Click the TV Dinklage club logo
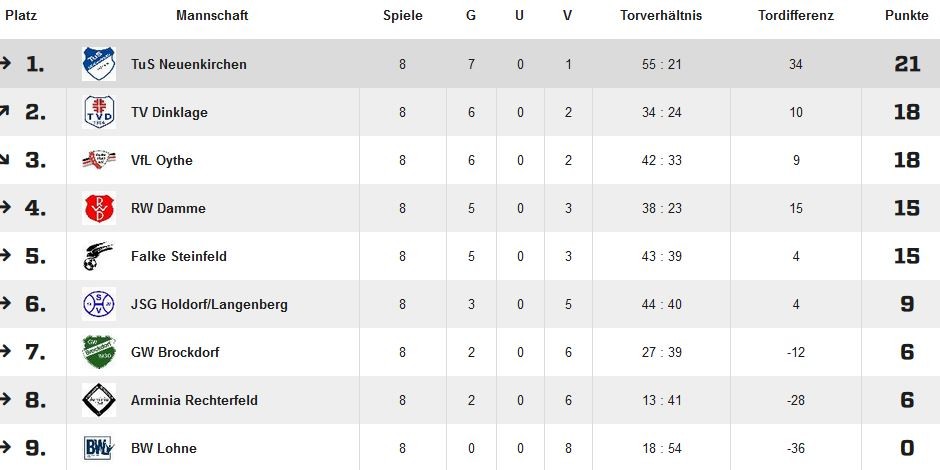Image resolution: width=940 pixels, height=470 pixels. coord(99,112)
